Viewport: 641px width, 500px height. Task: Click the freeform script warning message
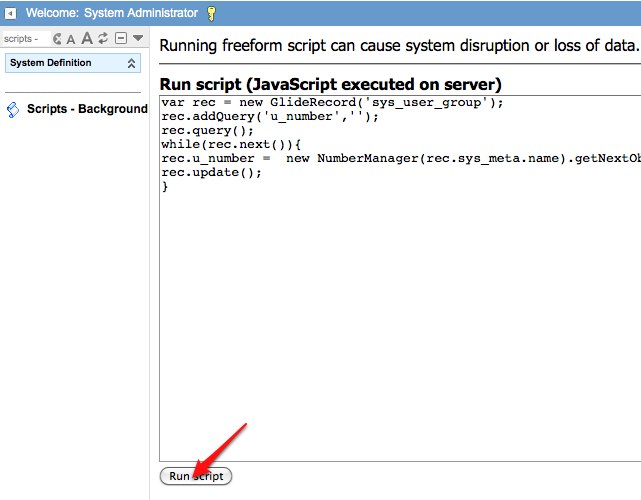[x=399, y=45]
